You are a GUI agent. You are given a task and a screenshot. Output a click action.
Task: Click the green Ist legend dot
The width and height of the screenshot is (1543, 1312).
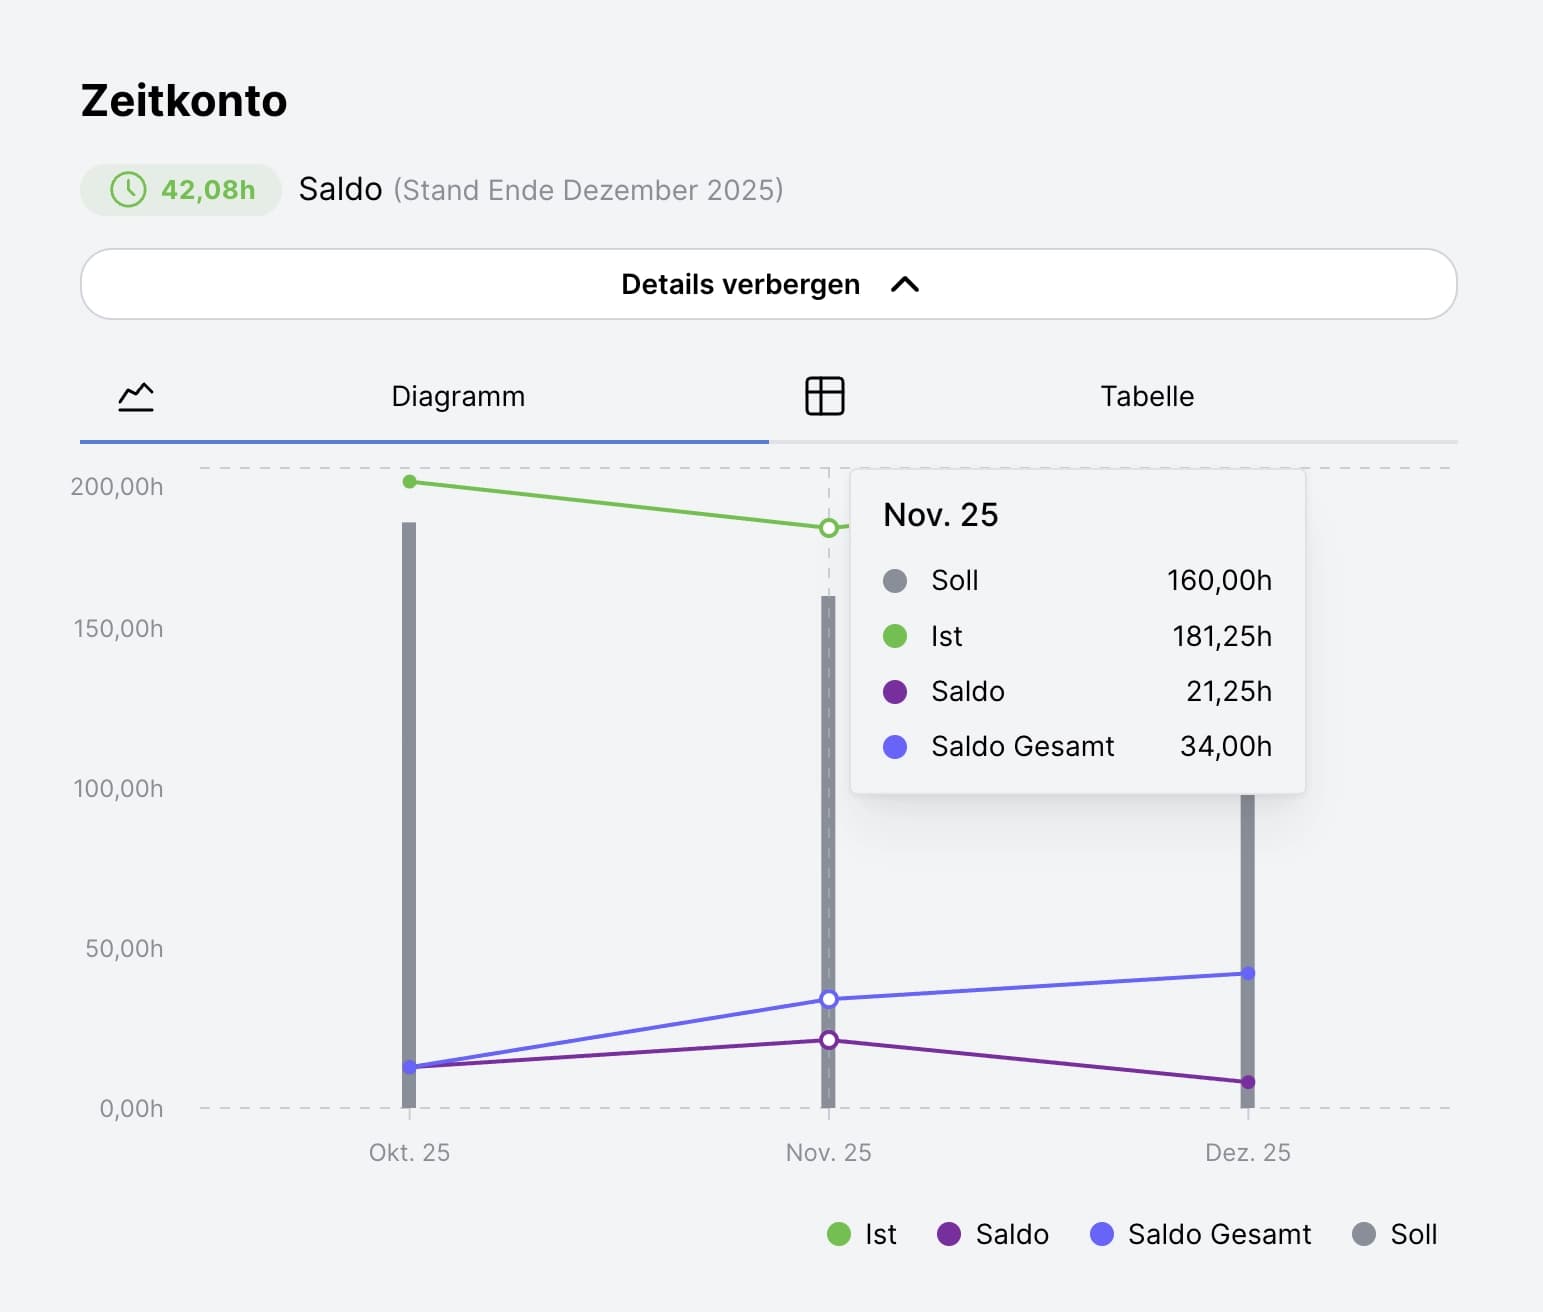(x=839, y=1235)
